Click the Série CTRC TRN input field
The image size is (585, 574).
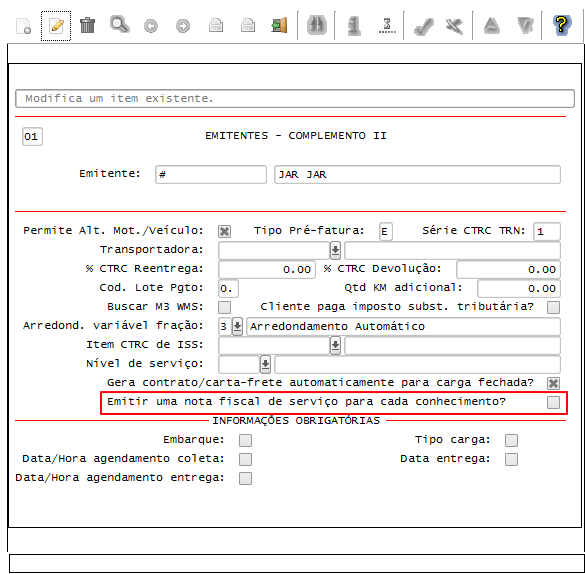point(547,232)
